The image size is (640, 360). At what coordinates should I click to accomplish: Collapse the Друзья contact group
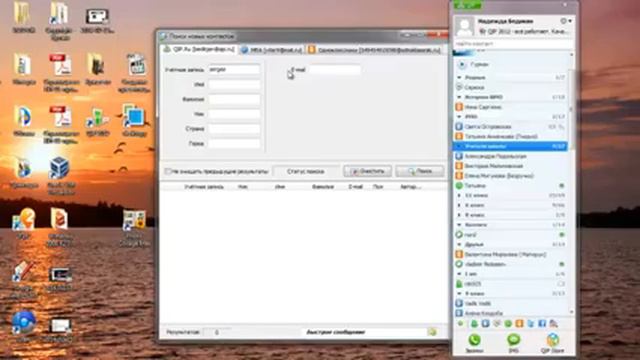point(459,244)
